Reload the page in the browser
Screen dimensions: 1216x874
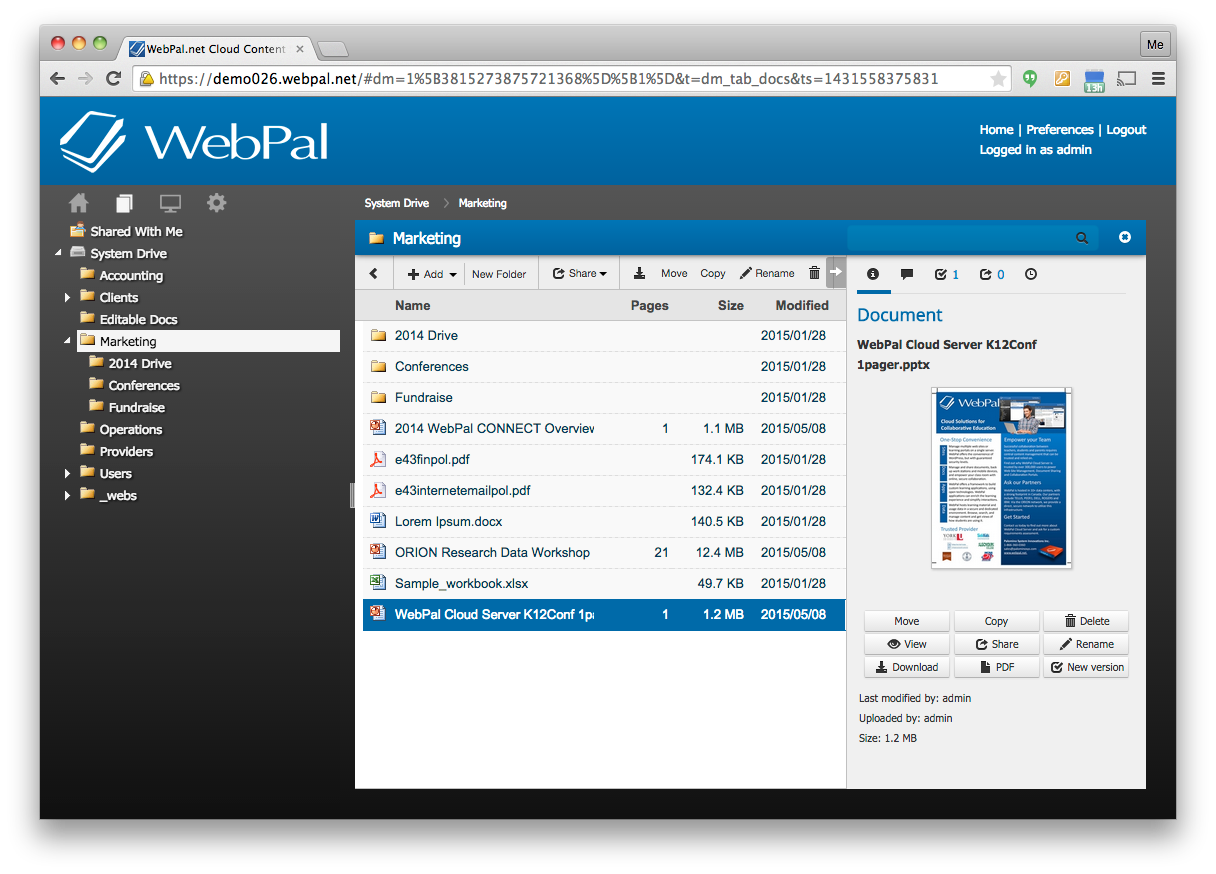(x=114, y=78)
